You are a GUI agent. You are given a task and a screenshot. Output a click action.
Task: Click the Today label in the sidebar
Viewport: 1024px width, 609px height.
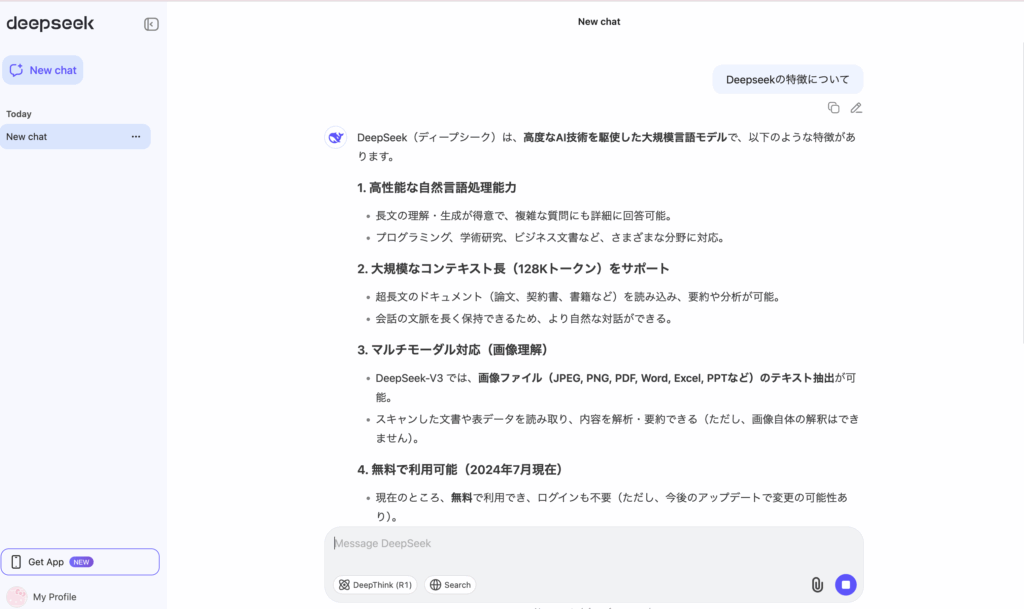[19, 114]
